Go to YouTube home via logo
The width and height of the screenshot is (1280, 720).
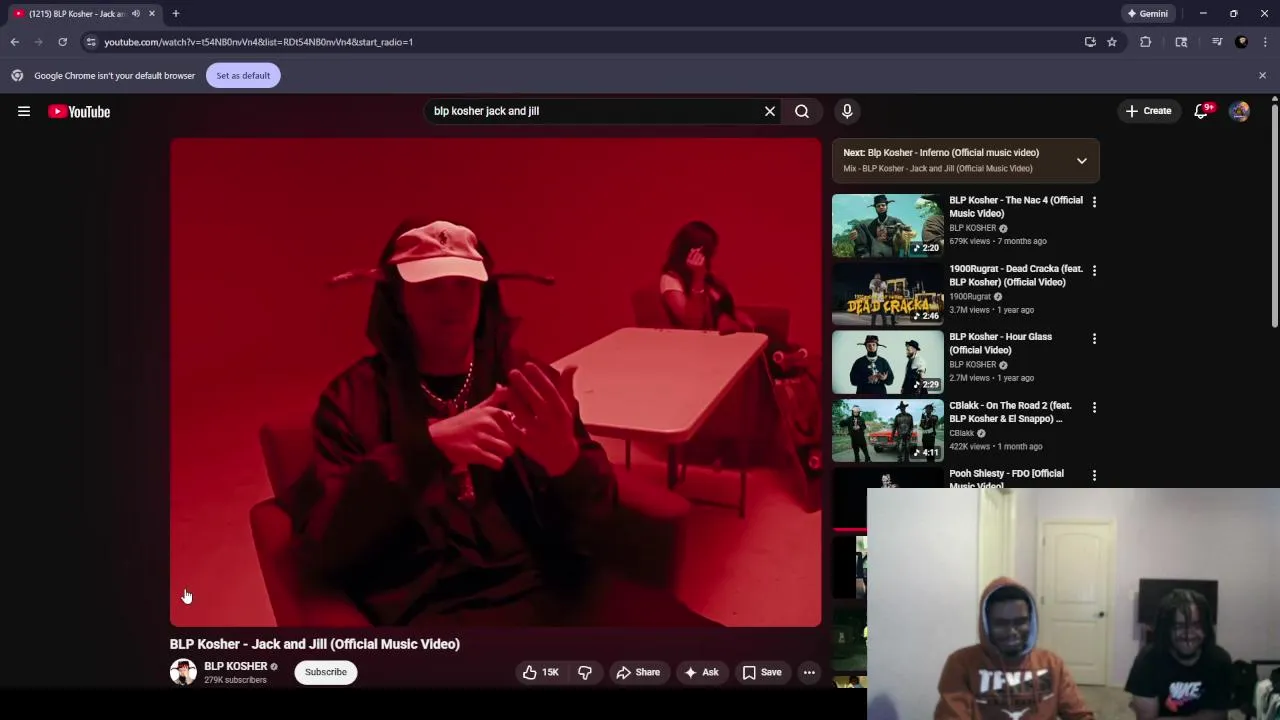click(79, 111)
